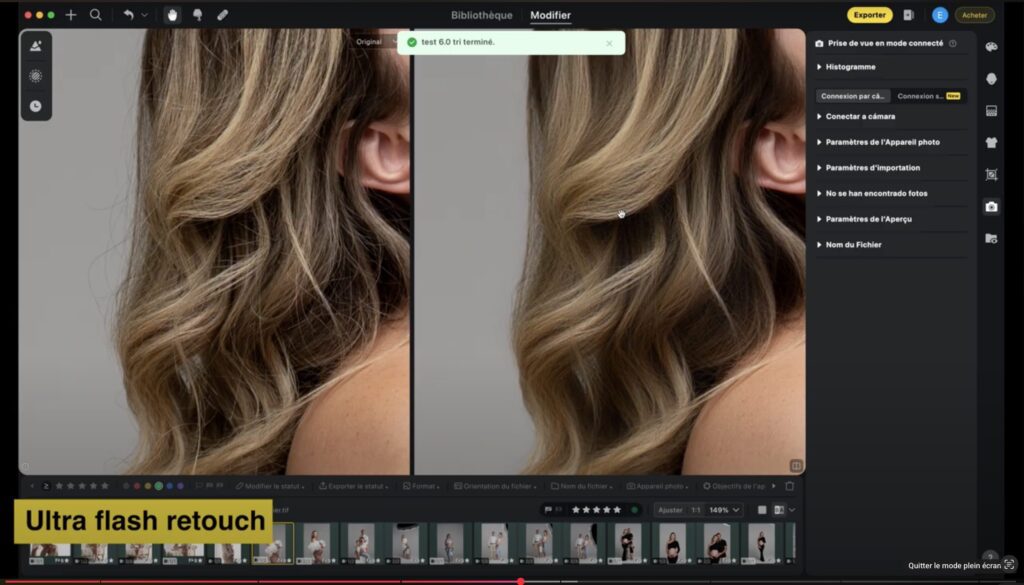The width and height of the screenshot is (1024, 585).
Task: Open the portrait face retouch panel
Action: (x=991, y=79)
